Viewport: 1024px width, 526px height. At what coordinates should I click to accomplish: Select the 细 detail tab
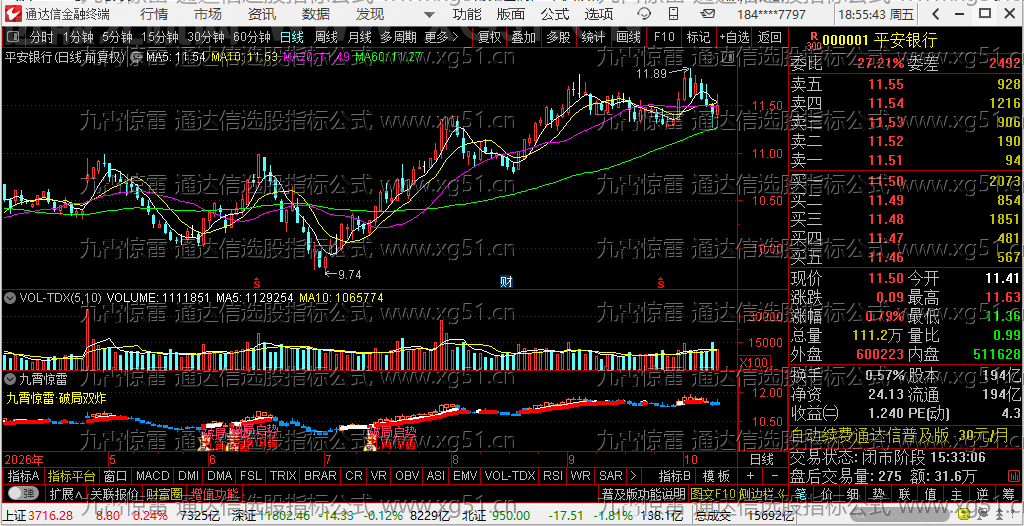853,493
